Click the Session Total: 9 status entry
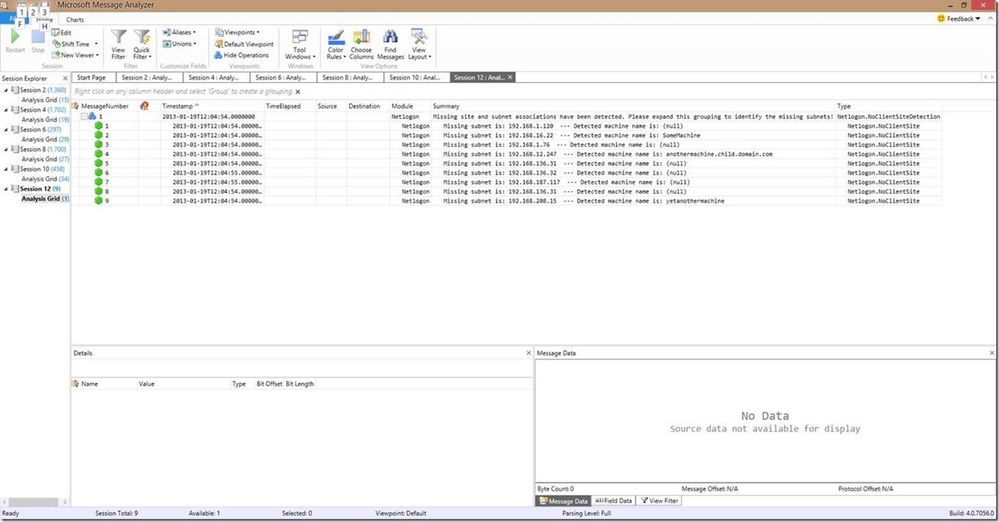This screenshot has height=522, width=999. [117, 513]
